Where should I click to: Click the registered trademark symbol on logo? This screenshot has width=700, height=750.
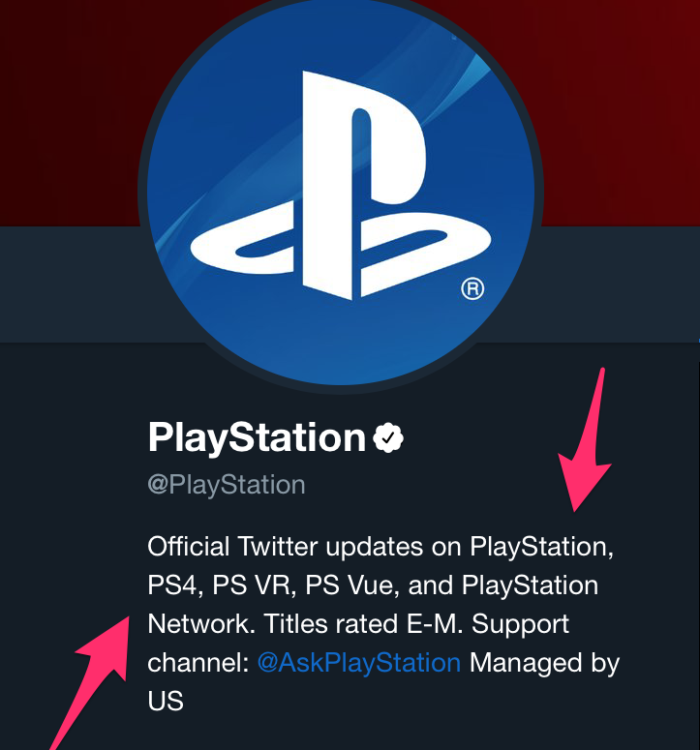[473, 289]
